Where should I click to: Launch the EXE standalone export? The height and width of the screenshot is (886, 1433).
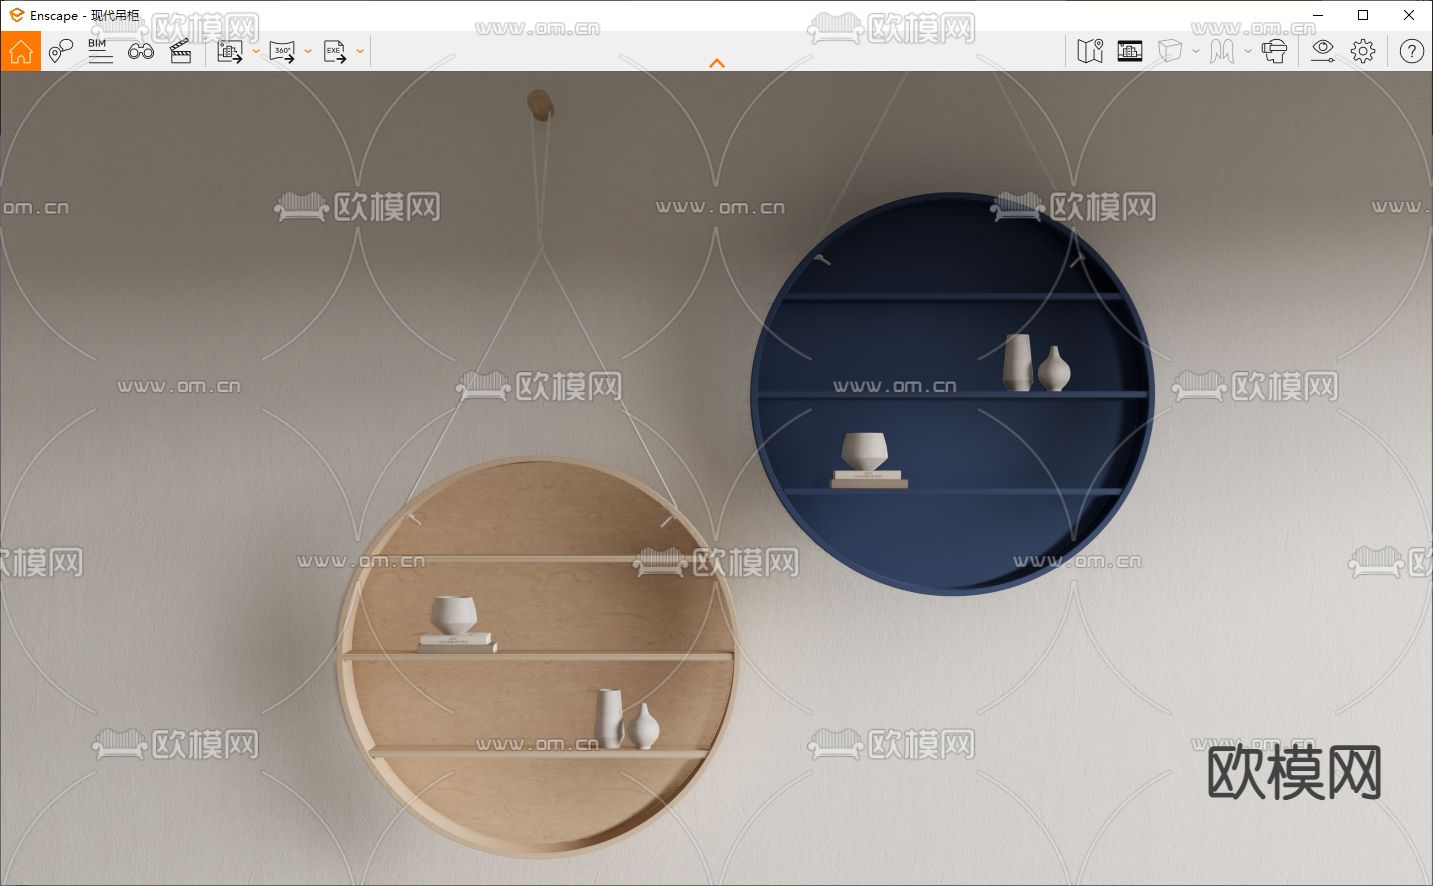click(334, 51)
